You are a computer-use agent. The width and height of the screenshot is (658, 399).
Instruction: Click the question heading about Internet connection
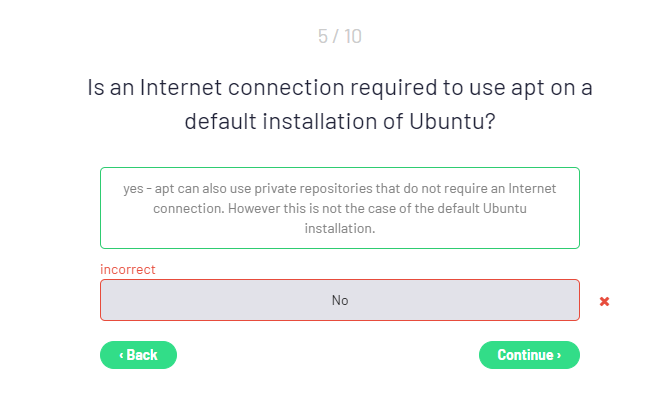coord(339,104)
